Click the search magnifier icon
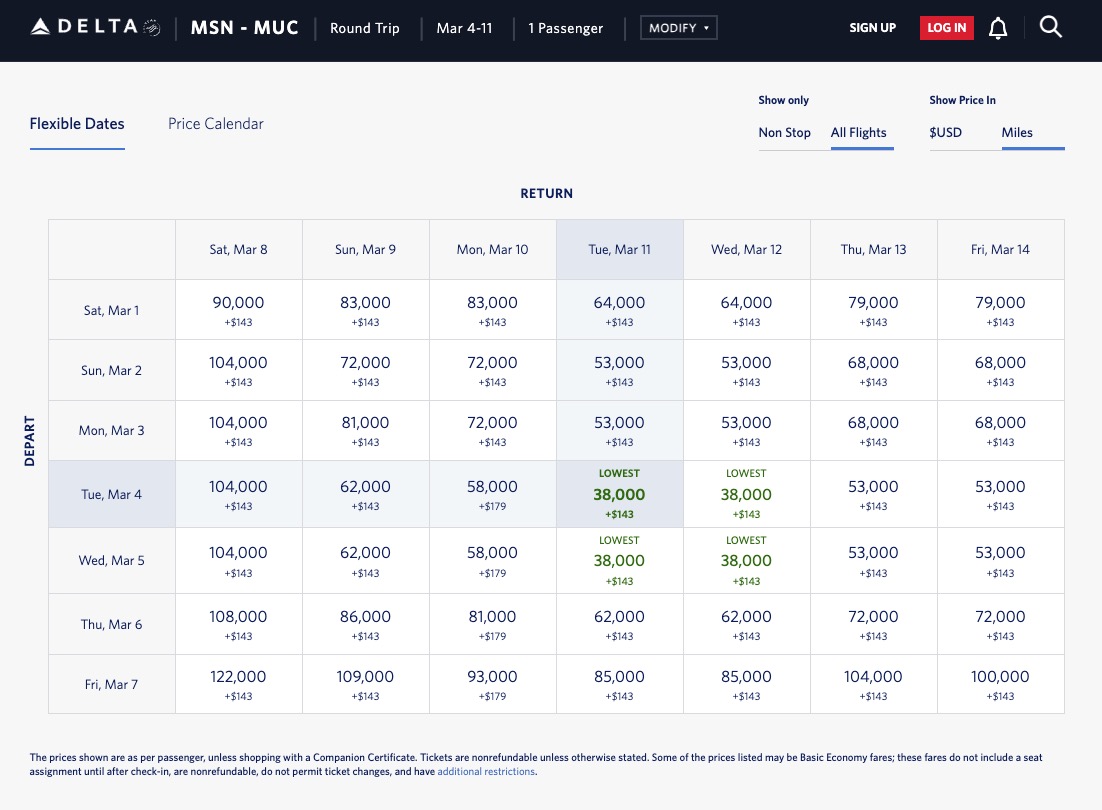Viewport: 1102px width, 810px height. 1051,28
